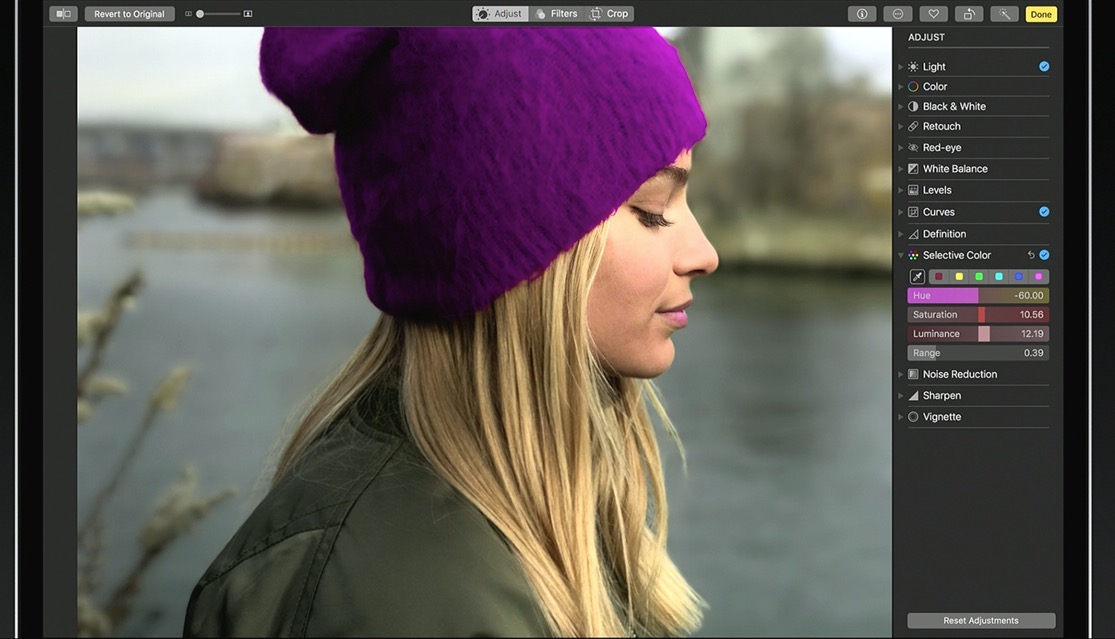The image size is (1115, 639).
Task: Expand the Curves section
Action: click(x=900, y=212)
